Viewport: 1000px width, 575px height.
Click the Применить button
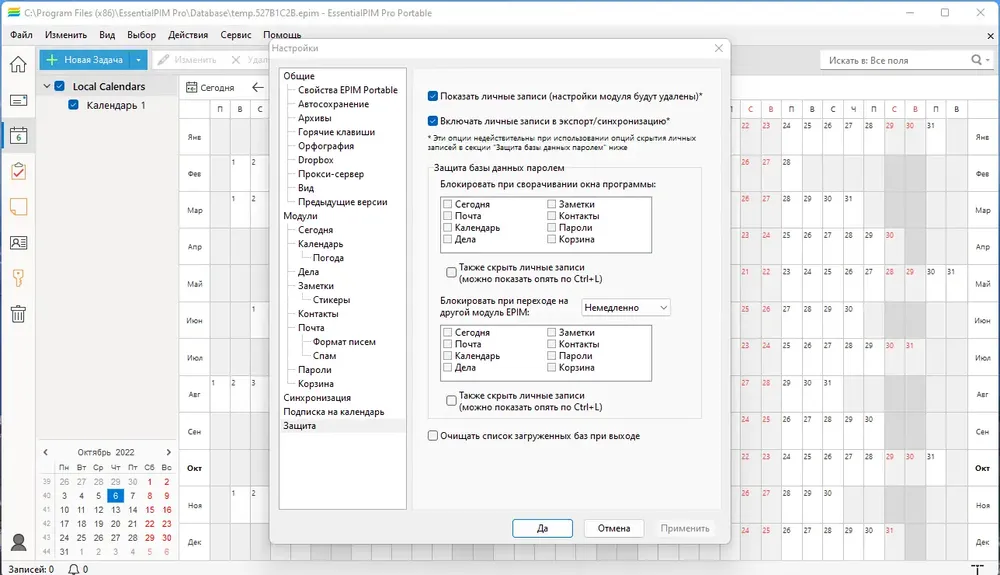(x=685, y=528)
